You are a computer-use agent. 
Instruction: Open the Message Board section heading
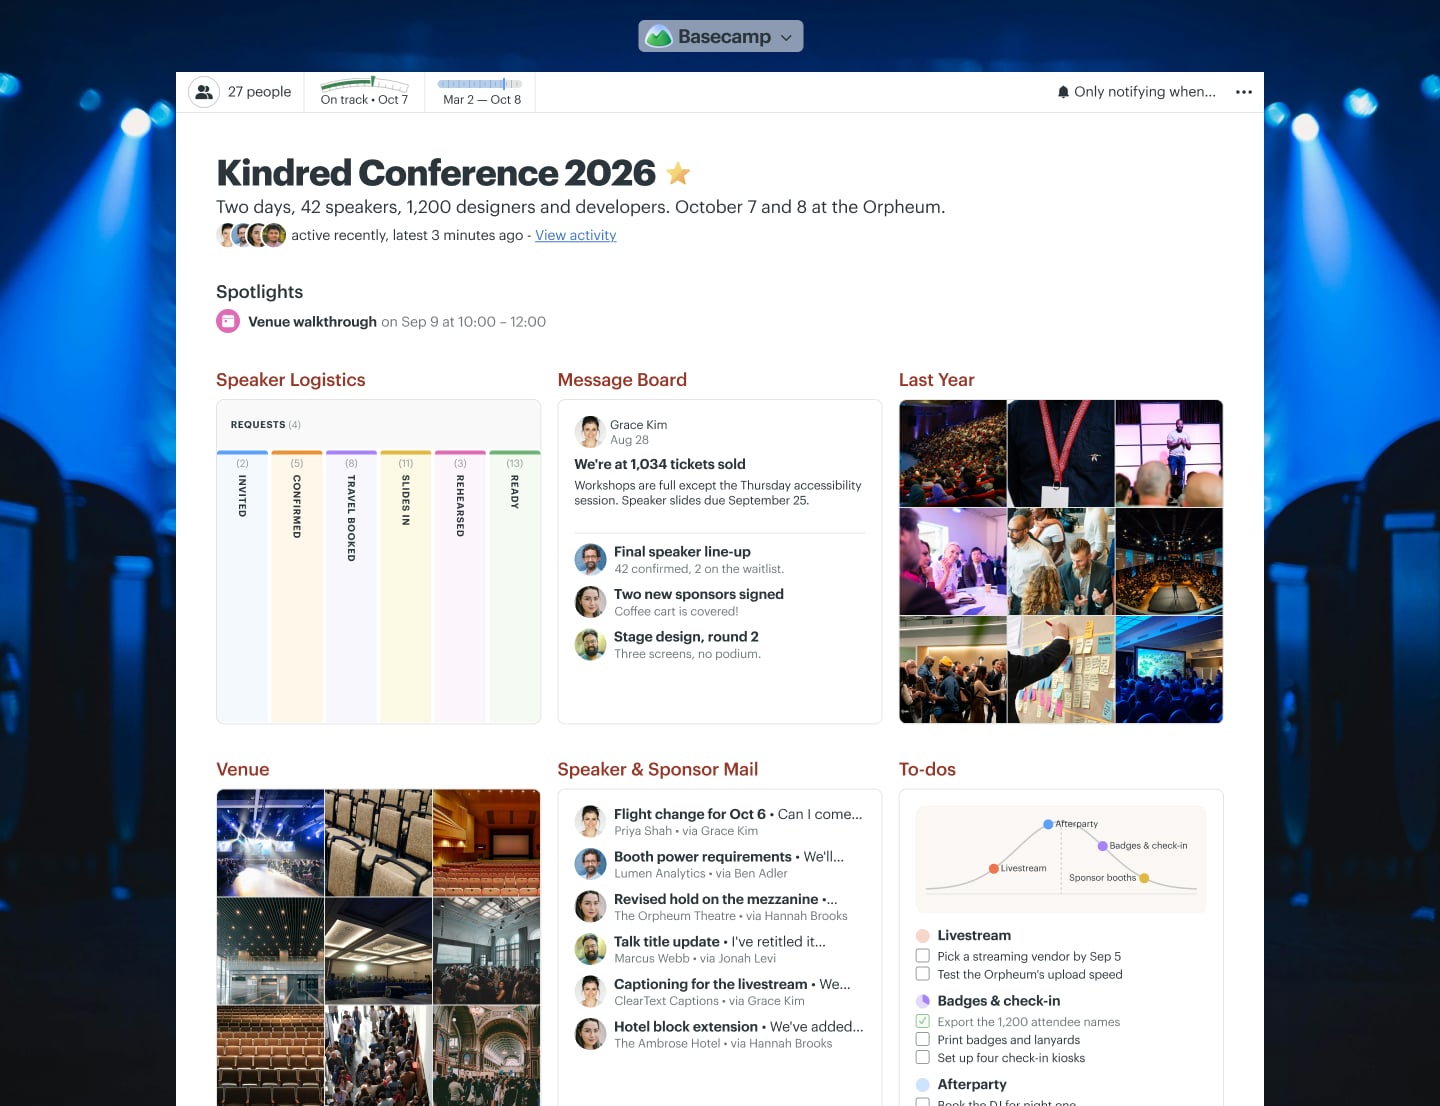622,380
